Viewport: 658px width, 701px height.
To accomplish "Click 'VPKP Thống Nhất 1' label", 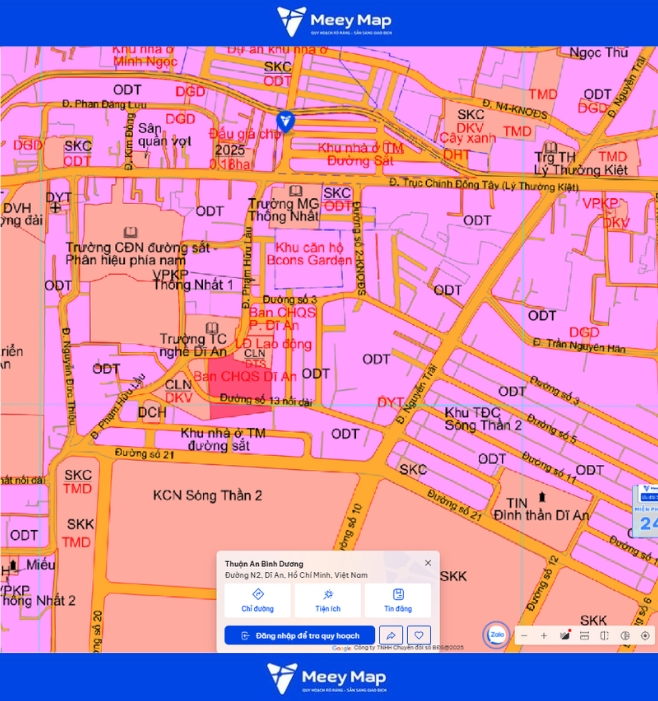I will [x=193, y=280].
